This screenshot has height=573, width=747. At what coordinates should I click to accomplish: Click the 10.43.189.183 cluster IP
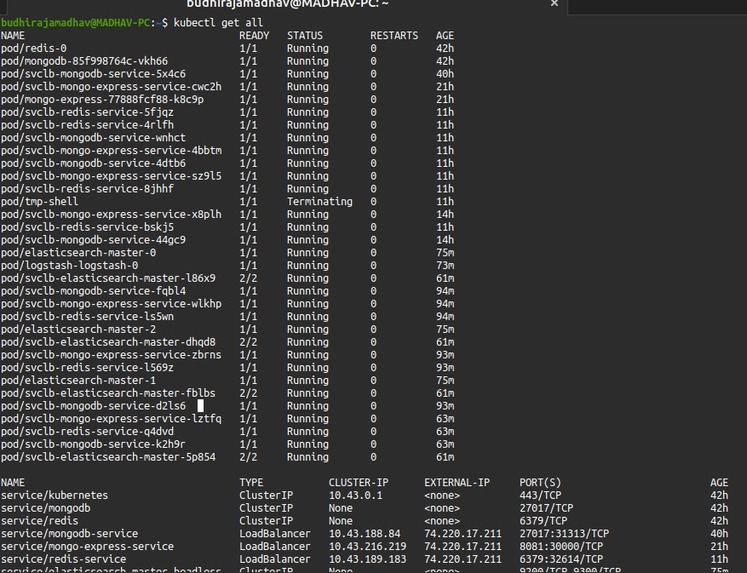pos(367,559)
